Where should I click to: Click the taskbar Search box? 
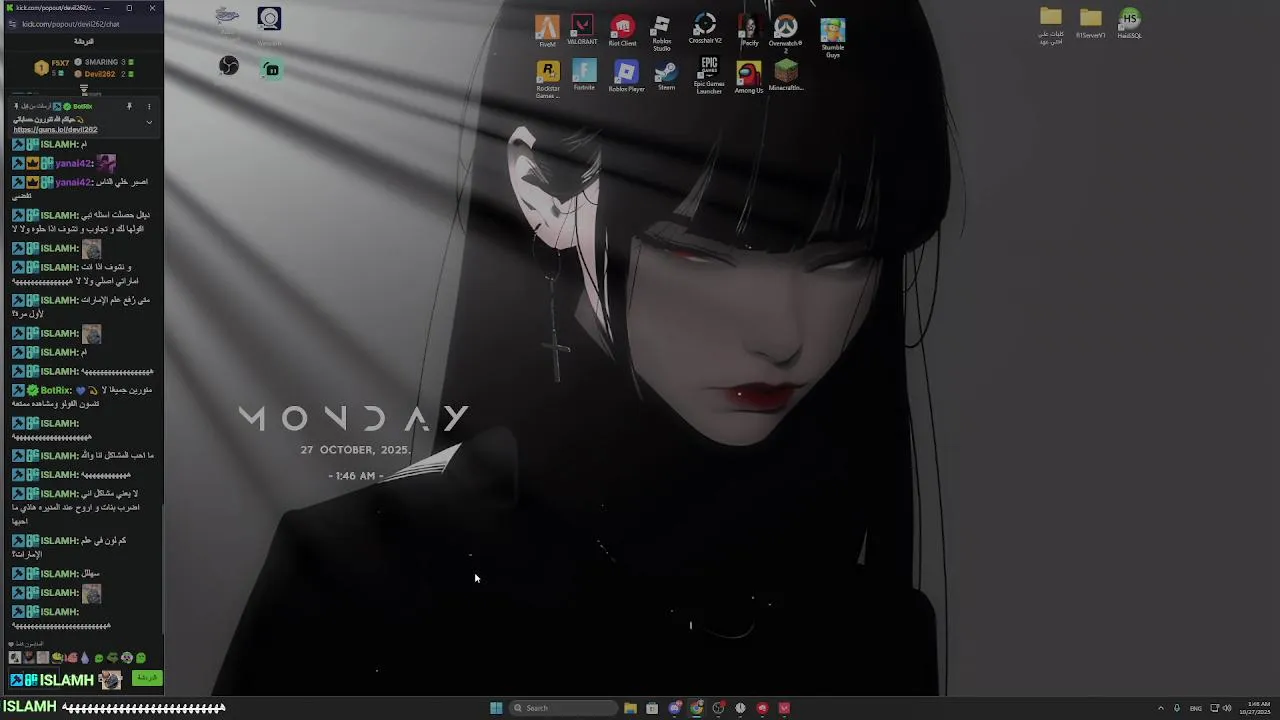[x=562, y=708]
